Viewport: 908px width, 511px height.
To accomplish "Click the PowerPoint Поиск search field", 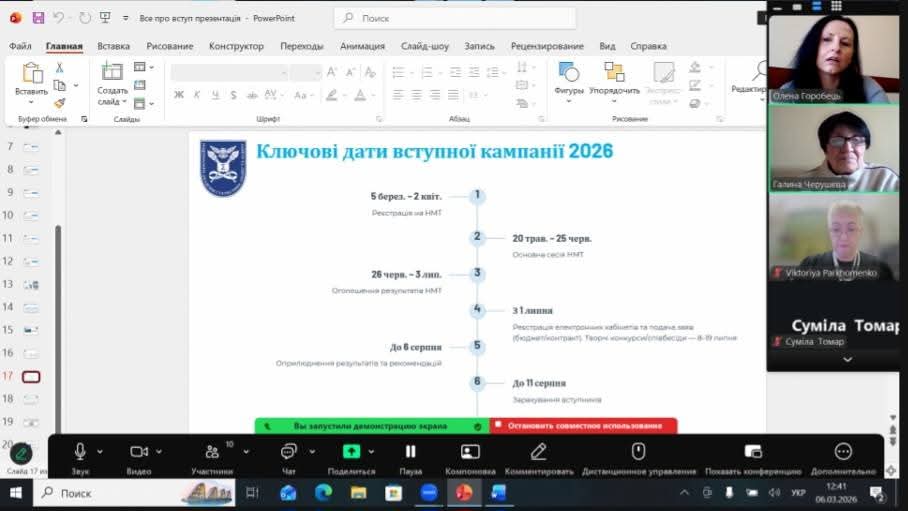I will pos(455,18).
